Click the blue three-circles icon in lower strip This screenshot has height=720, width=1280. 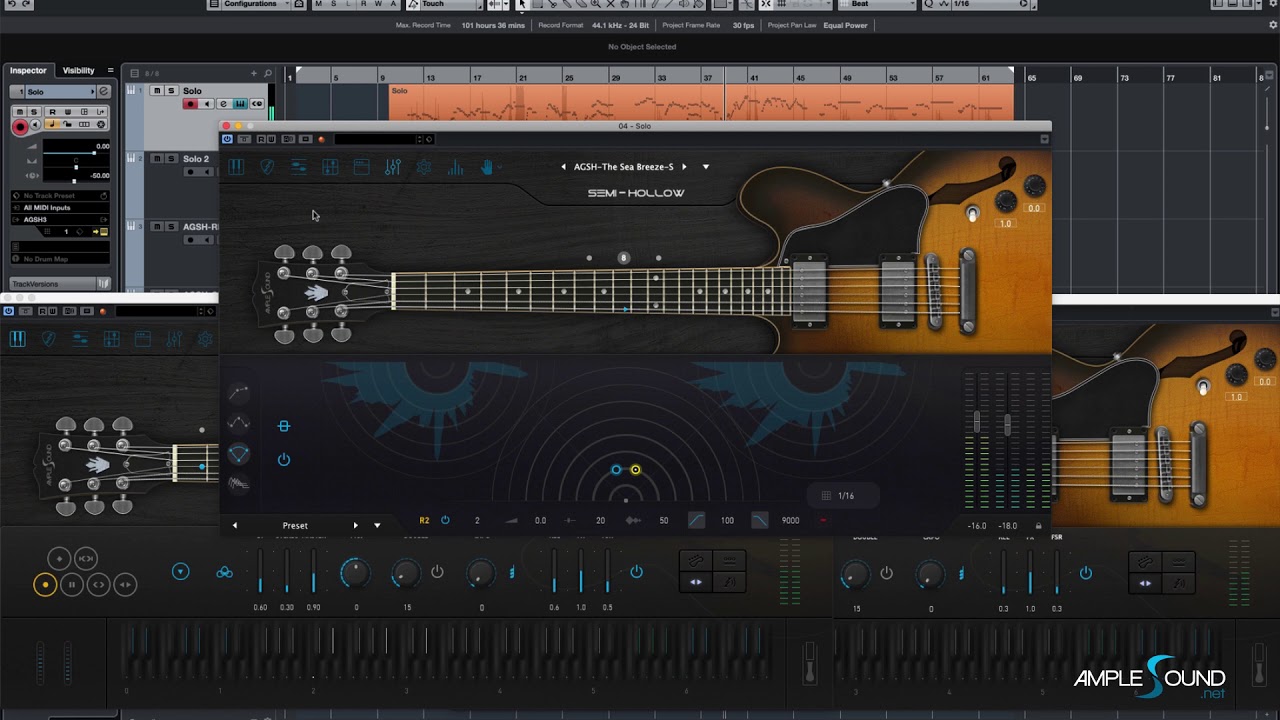pos(225,572)
